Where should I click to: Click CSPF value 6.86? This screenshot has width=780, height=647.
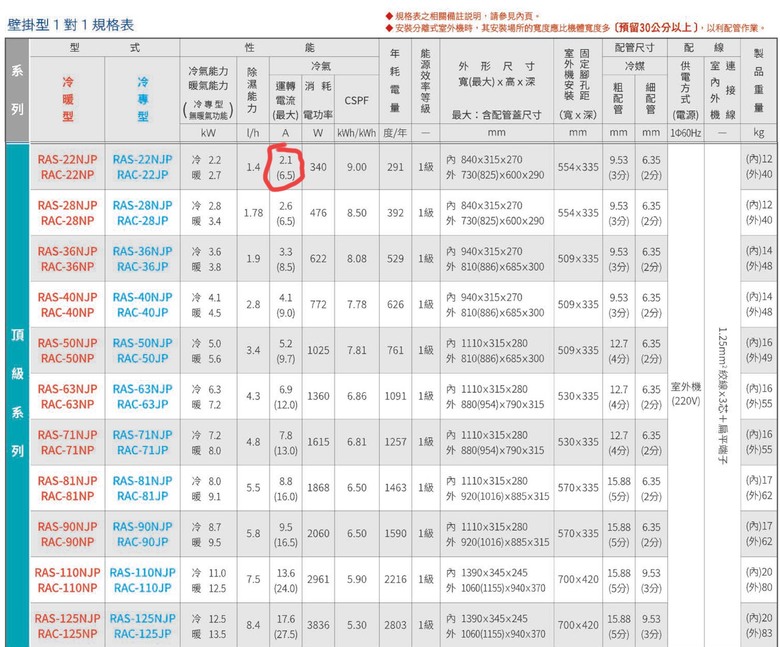pos(357,396)
